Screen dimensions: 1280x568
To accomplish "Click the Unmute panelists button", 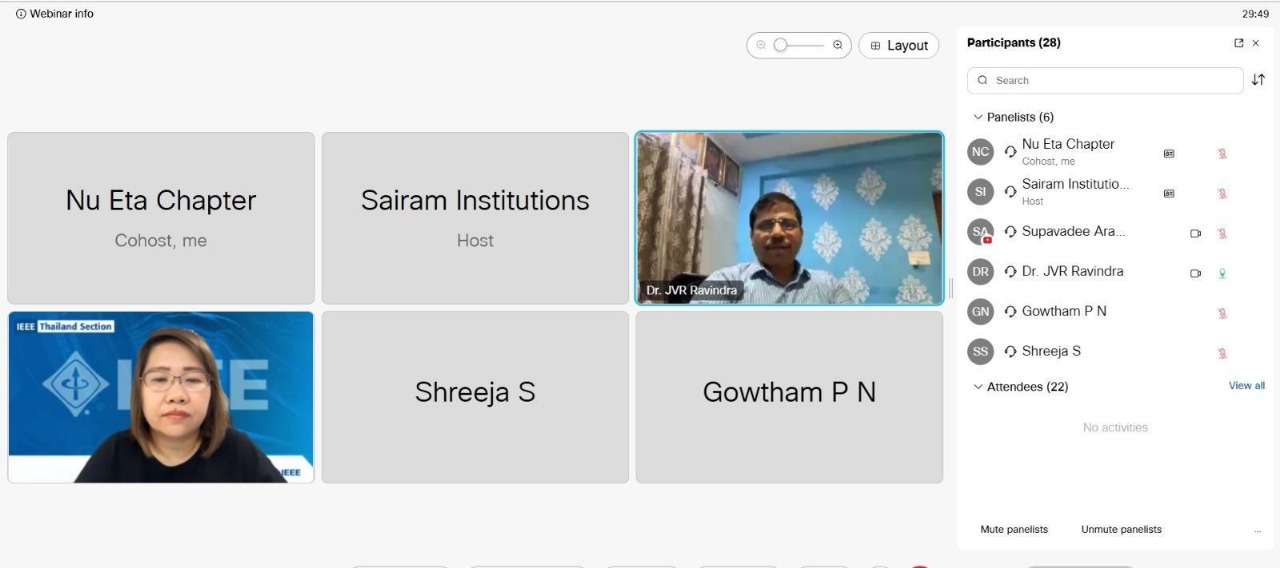I will point(1121,529).
